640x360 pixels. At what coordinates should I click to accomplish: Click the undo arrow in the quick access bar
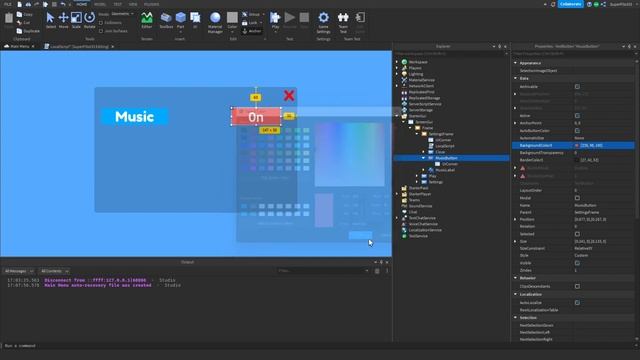click(62, 4)
